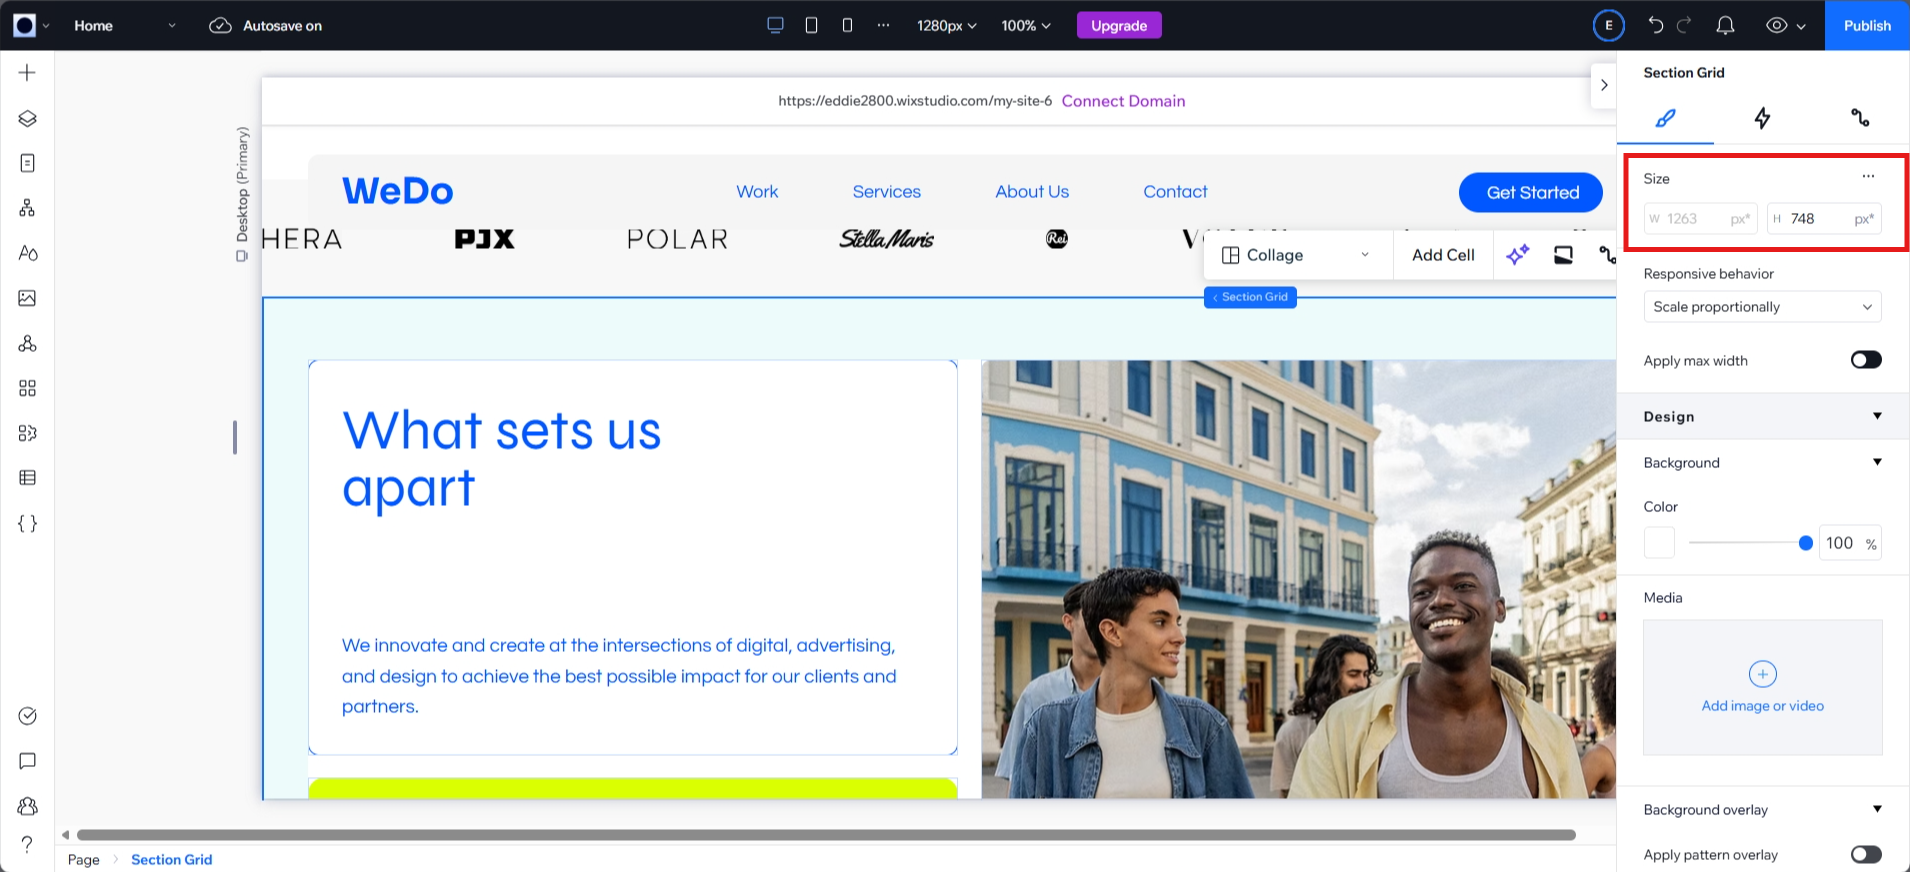This screenshot has width=1910, height=872.
Task: Open more breakpoint options ellipsis
Action: [883, 25]
